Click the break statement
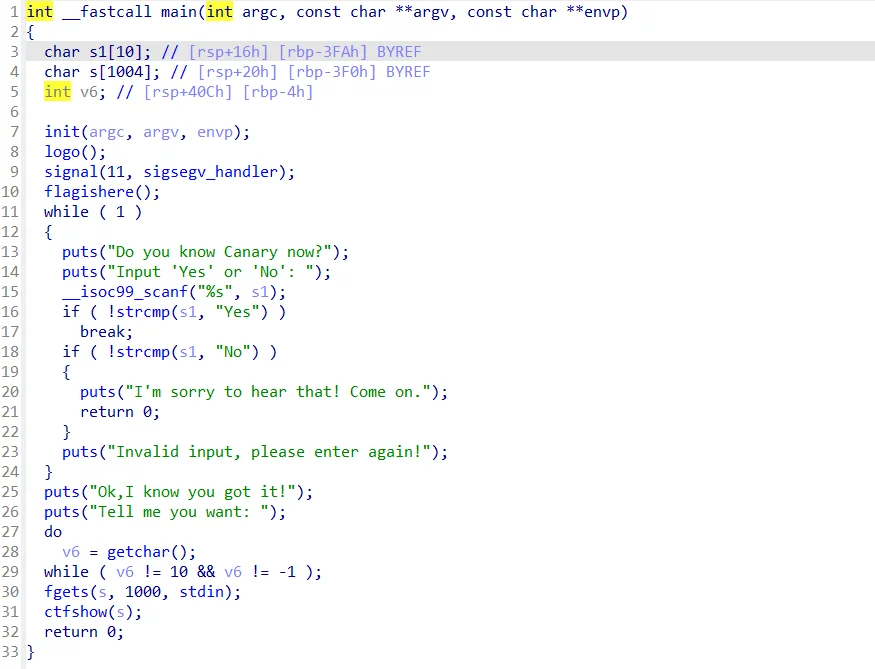The width and height of the screenshot is (875, 669). point(106,332)
